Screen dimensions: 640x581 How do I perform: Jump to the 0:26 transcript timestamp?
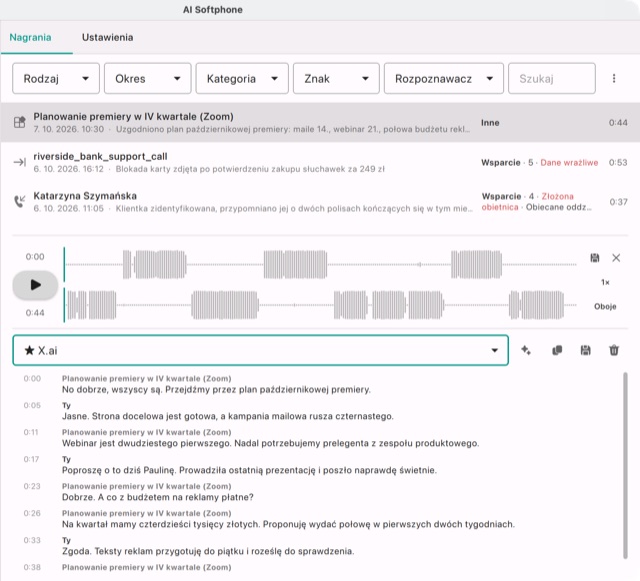32,513
